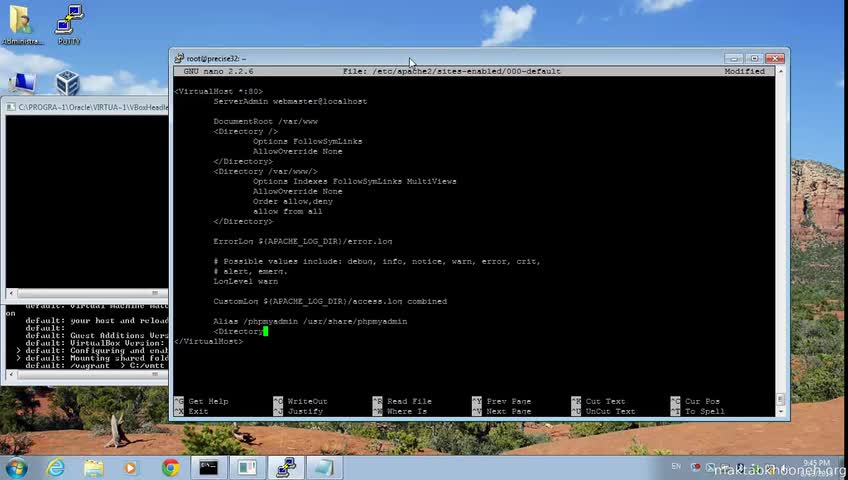Click the closing '</VirtualHost>' line

(209, 341)
